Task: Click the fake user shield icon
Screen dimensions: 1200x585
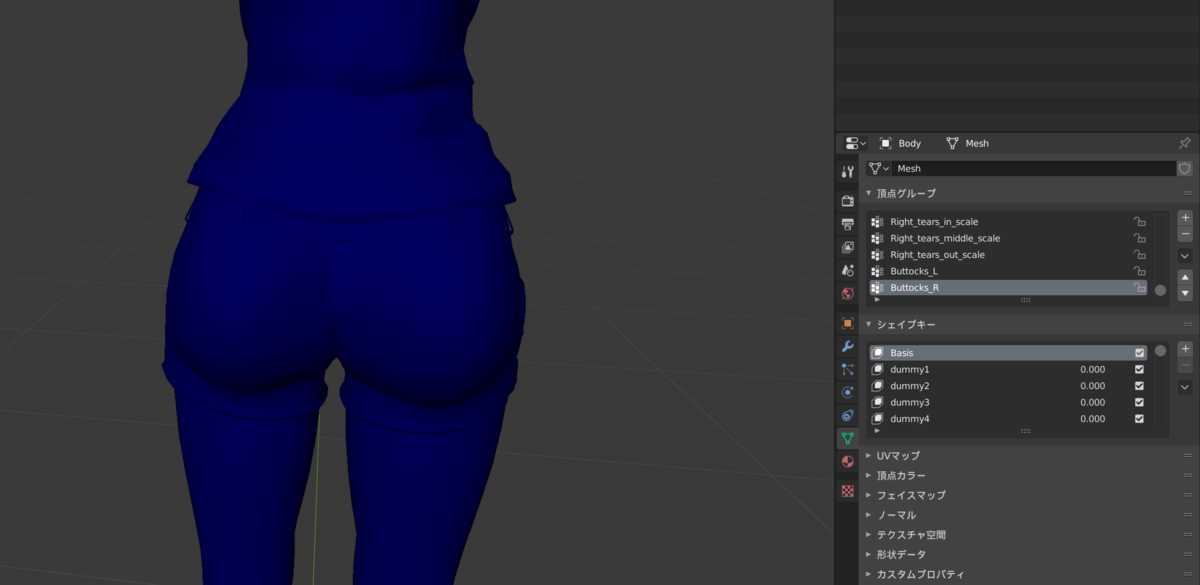Action: [1185, 169]
